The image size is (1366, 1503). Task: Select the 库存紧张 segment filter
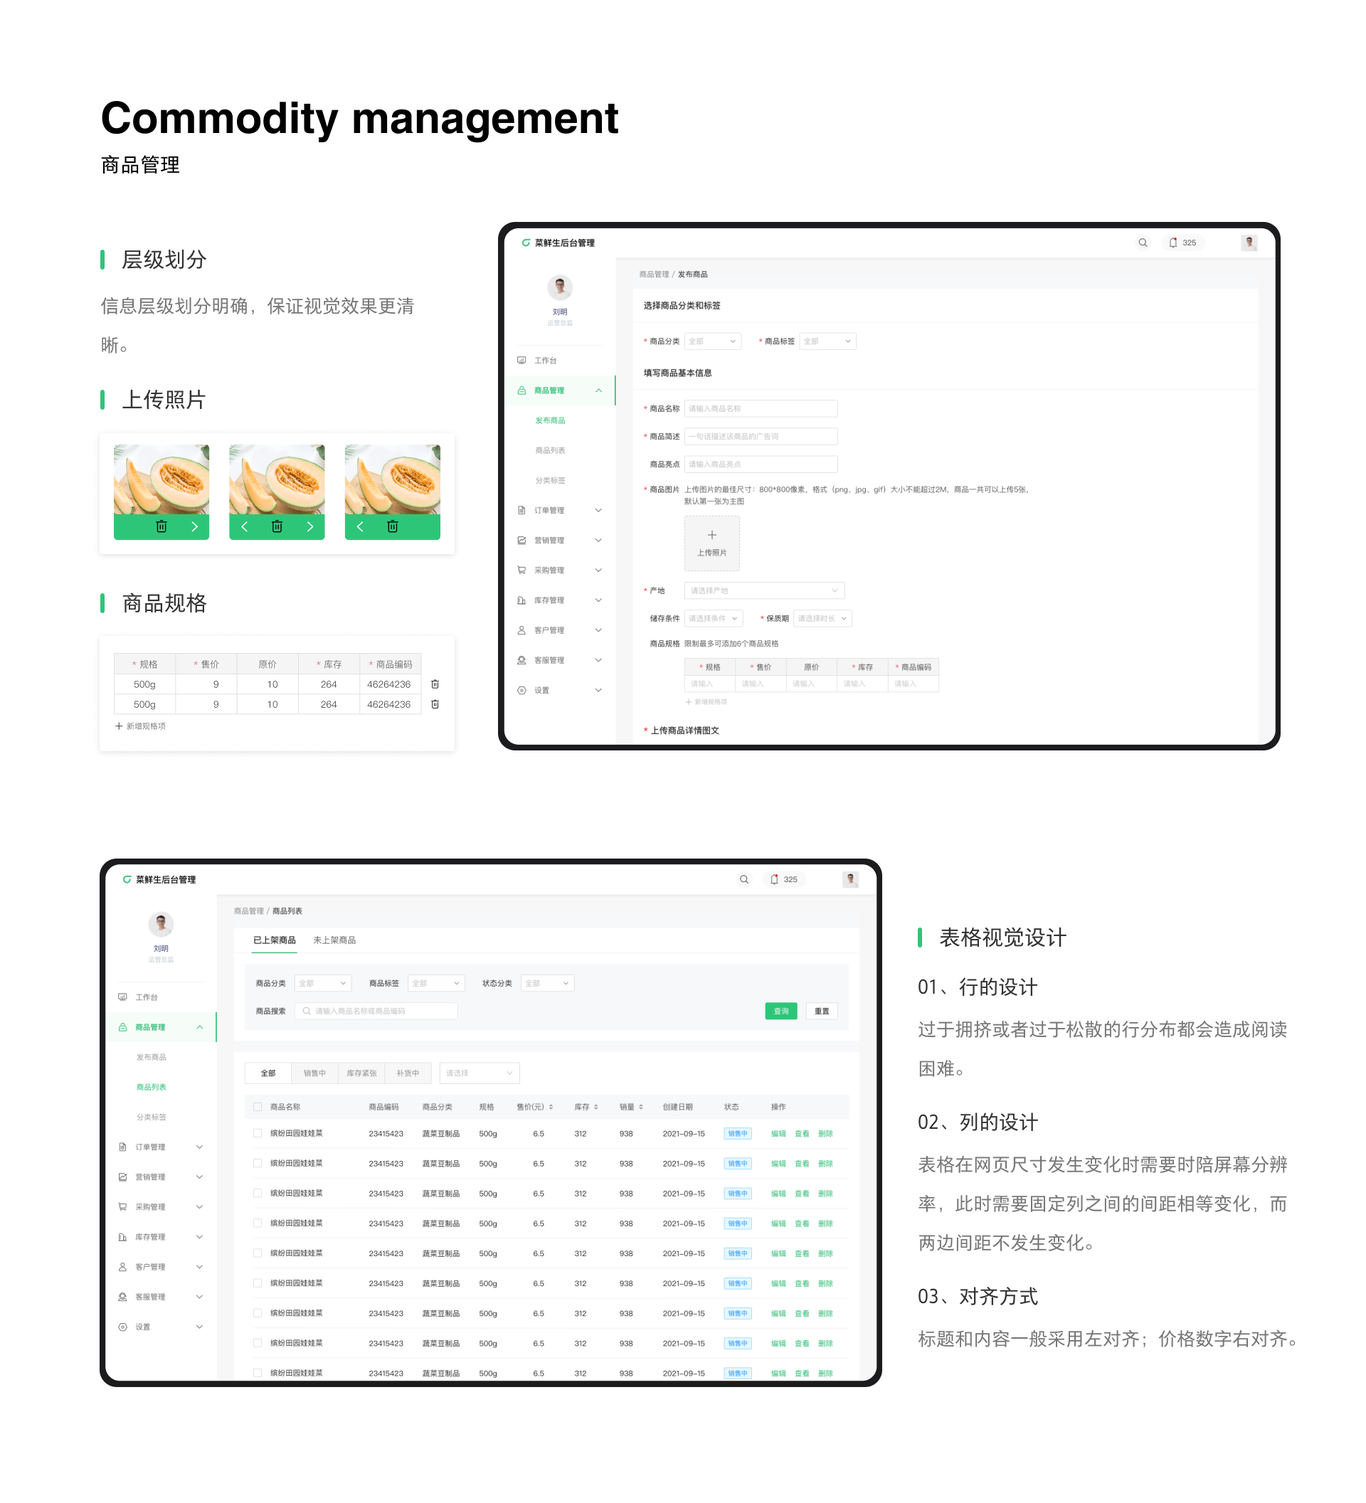click(362, 1073)
